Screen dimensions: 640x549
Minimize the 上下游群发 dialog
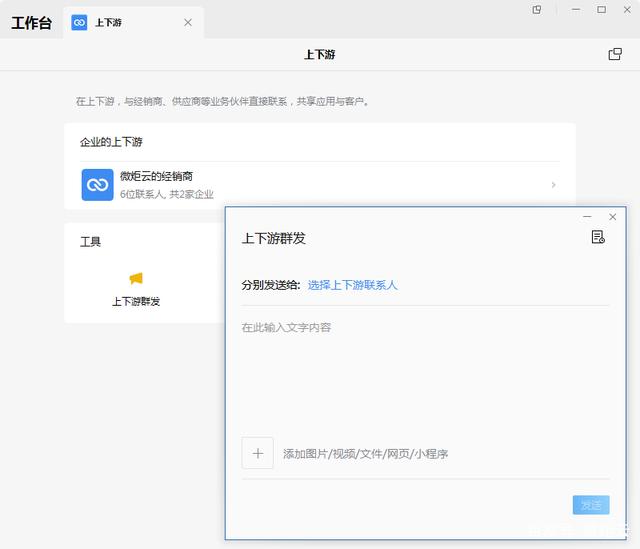587,217
